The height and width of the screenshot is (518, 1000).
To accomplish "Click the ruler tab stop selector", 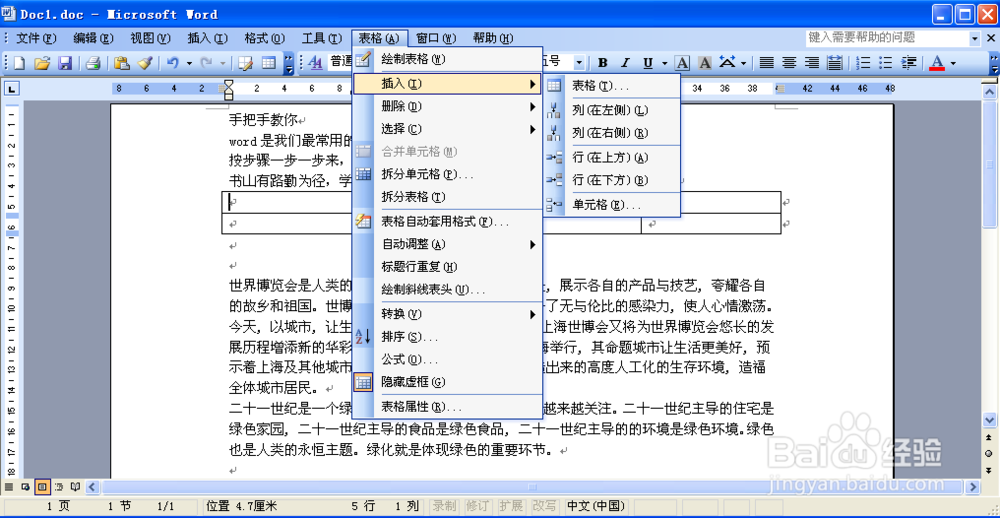I will coord(12,89).
